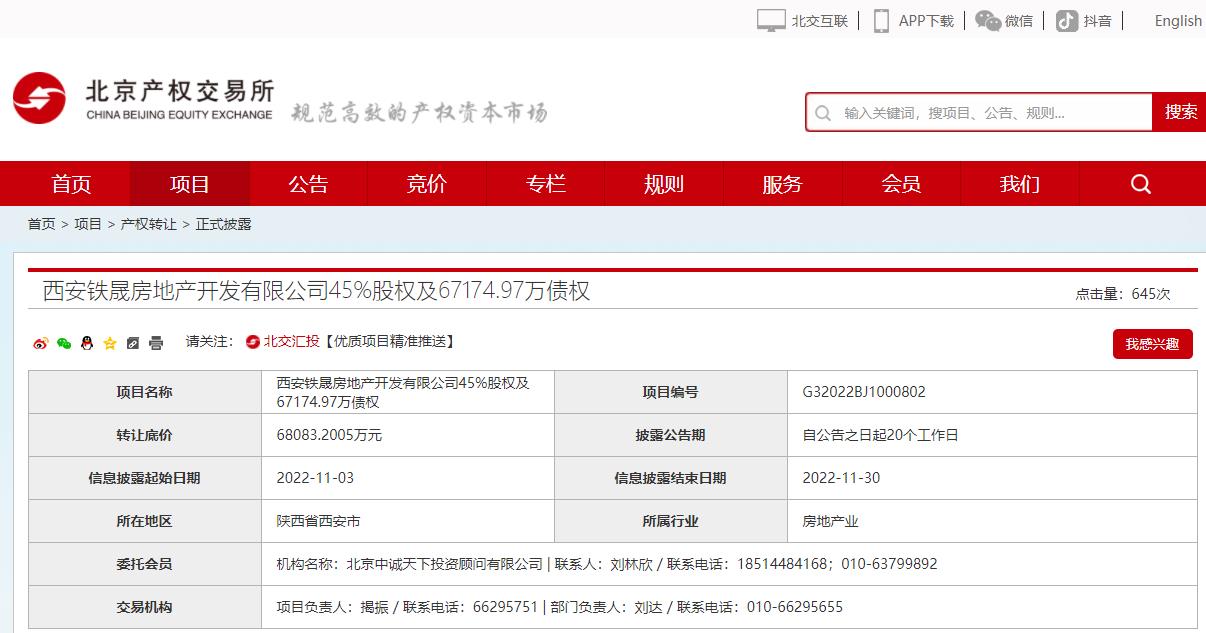1206x633 pixels.
Task: Click 项目 in the breadcrumb
Action: 88,224
